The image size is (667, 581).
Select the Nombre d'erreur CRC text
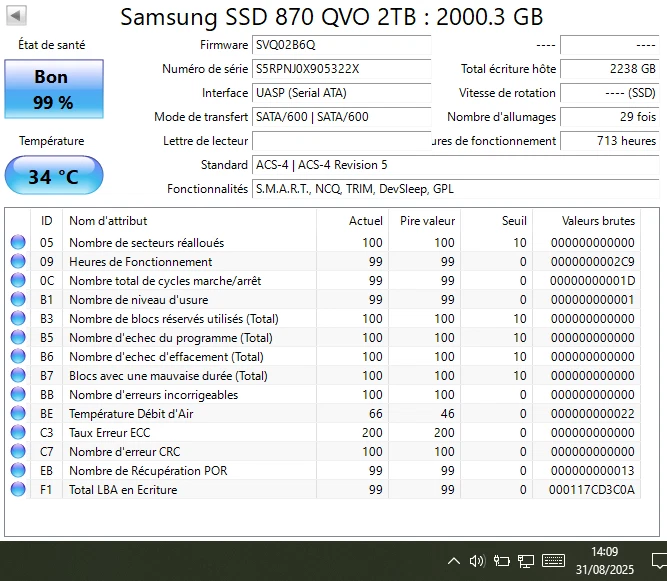pos(125,452)
